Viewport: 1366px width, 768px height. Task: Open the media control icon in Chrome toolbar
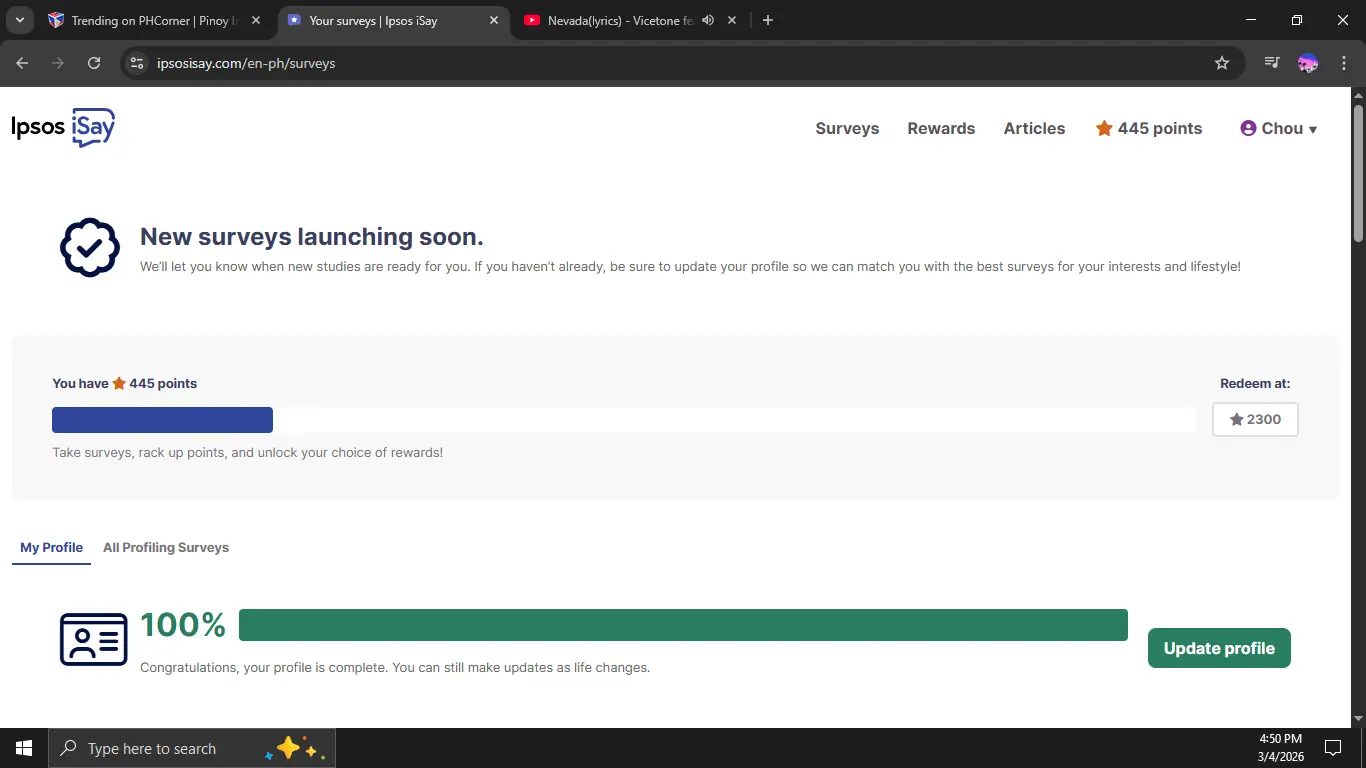click(1272, 63)
